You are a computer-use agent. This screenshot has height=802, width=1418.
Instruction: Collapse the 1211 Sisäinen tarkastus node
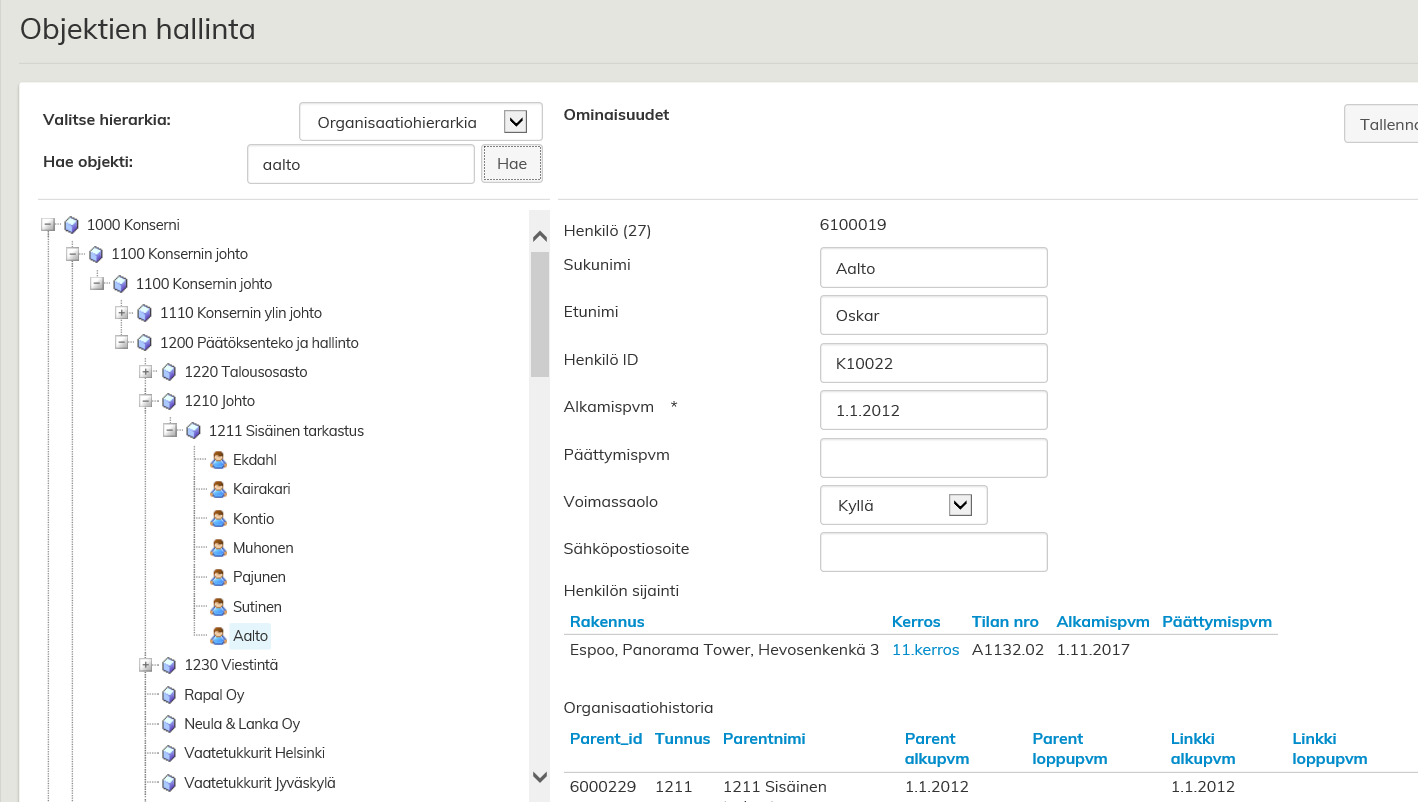[170, 431]
